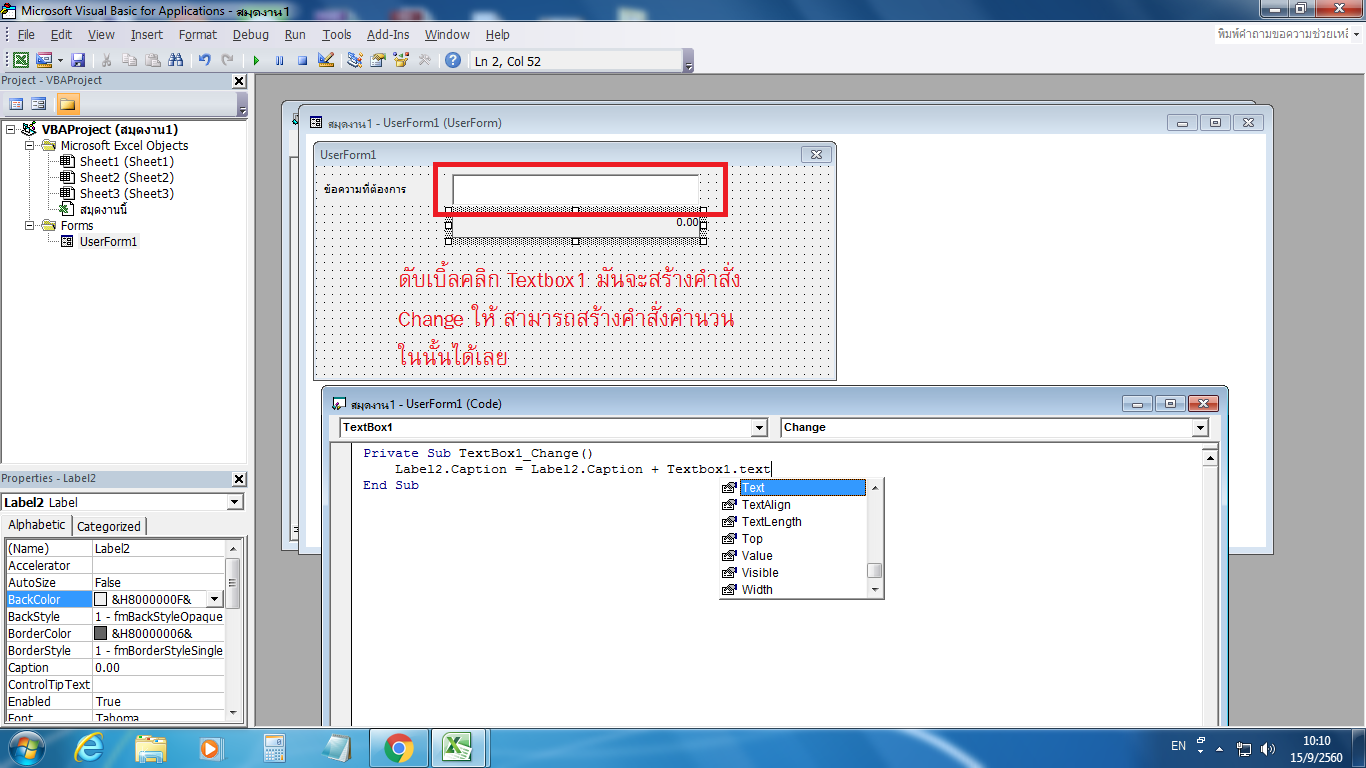Click View Code icon in Project panel
1366x768 pixels.
[16, 104]
